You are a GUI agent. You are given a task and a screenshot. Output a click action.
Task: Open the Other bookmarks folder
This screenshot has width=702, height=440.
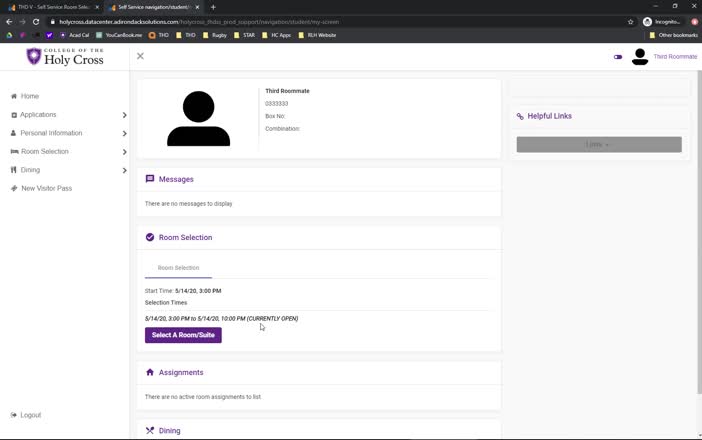click(x=673, y=35)
